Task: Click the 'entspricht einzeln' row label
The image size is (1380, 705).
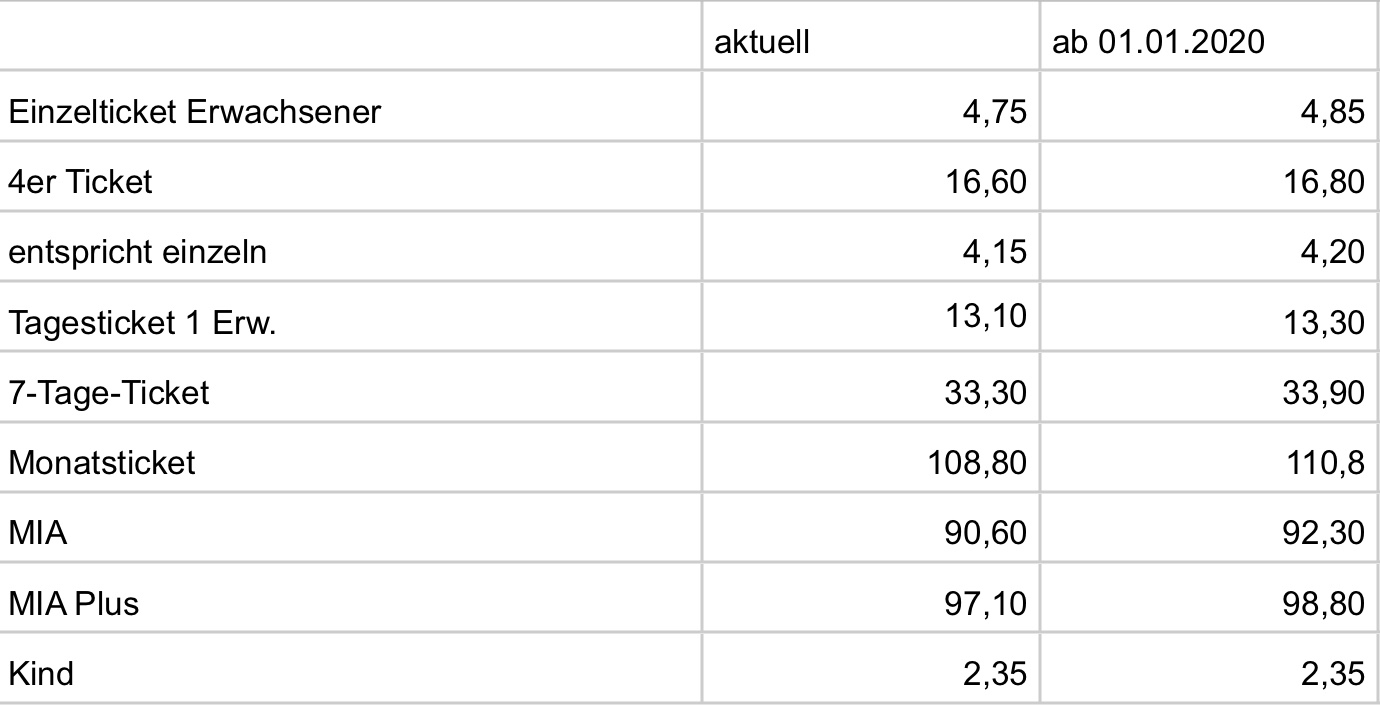Action: click(138, 251)
